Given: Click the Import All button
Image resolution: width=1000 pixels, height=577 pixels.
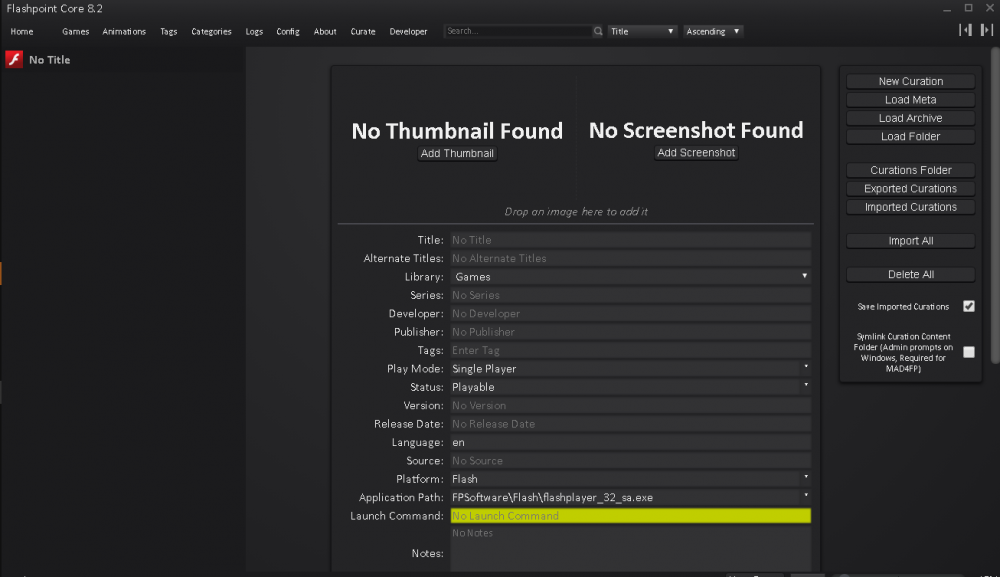Looking at the screenshot, I should 910,240.
